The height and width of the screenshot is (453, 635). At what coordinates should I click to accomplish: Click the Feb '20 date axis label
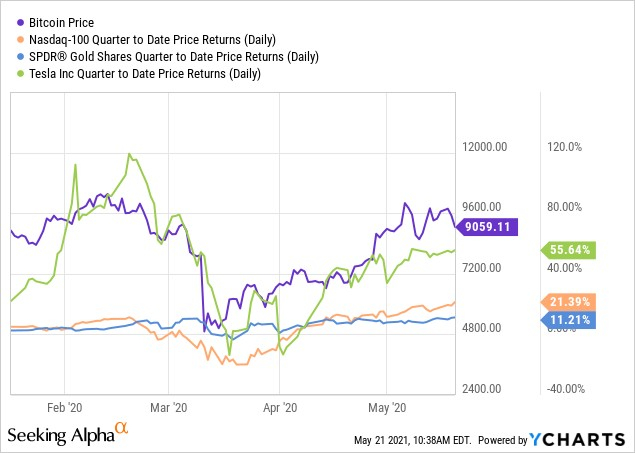[x=63, y=407]
